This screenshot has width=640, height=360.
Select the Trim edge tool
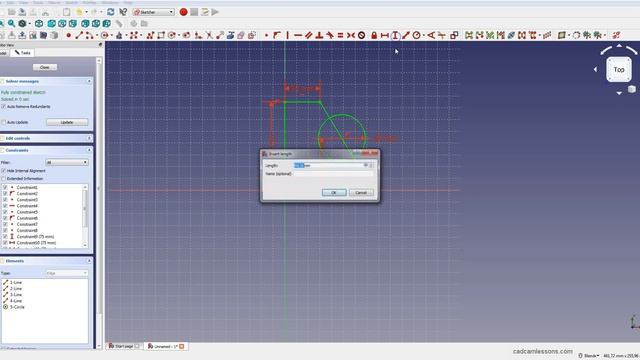tap(209, 36)
